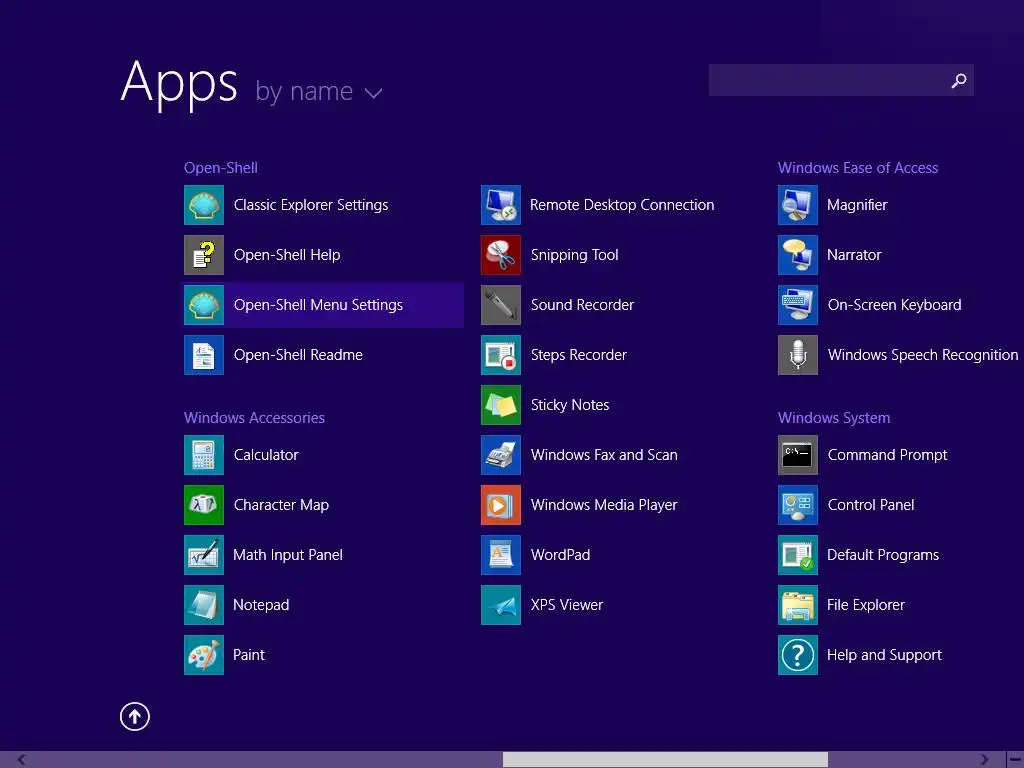The height and width of the screenshot is (768, 1024).
Task: Click the sort order chevron arrow
Action: click(x=374, y=93)
